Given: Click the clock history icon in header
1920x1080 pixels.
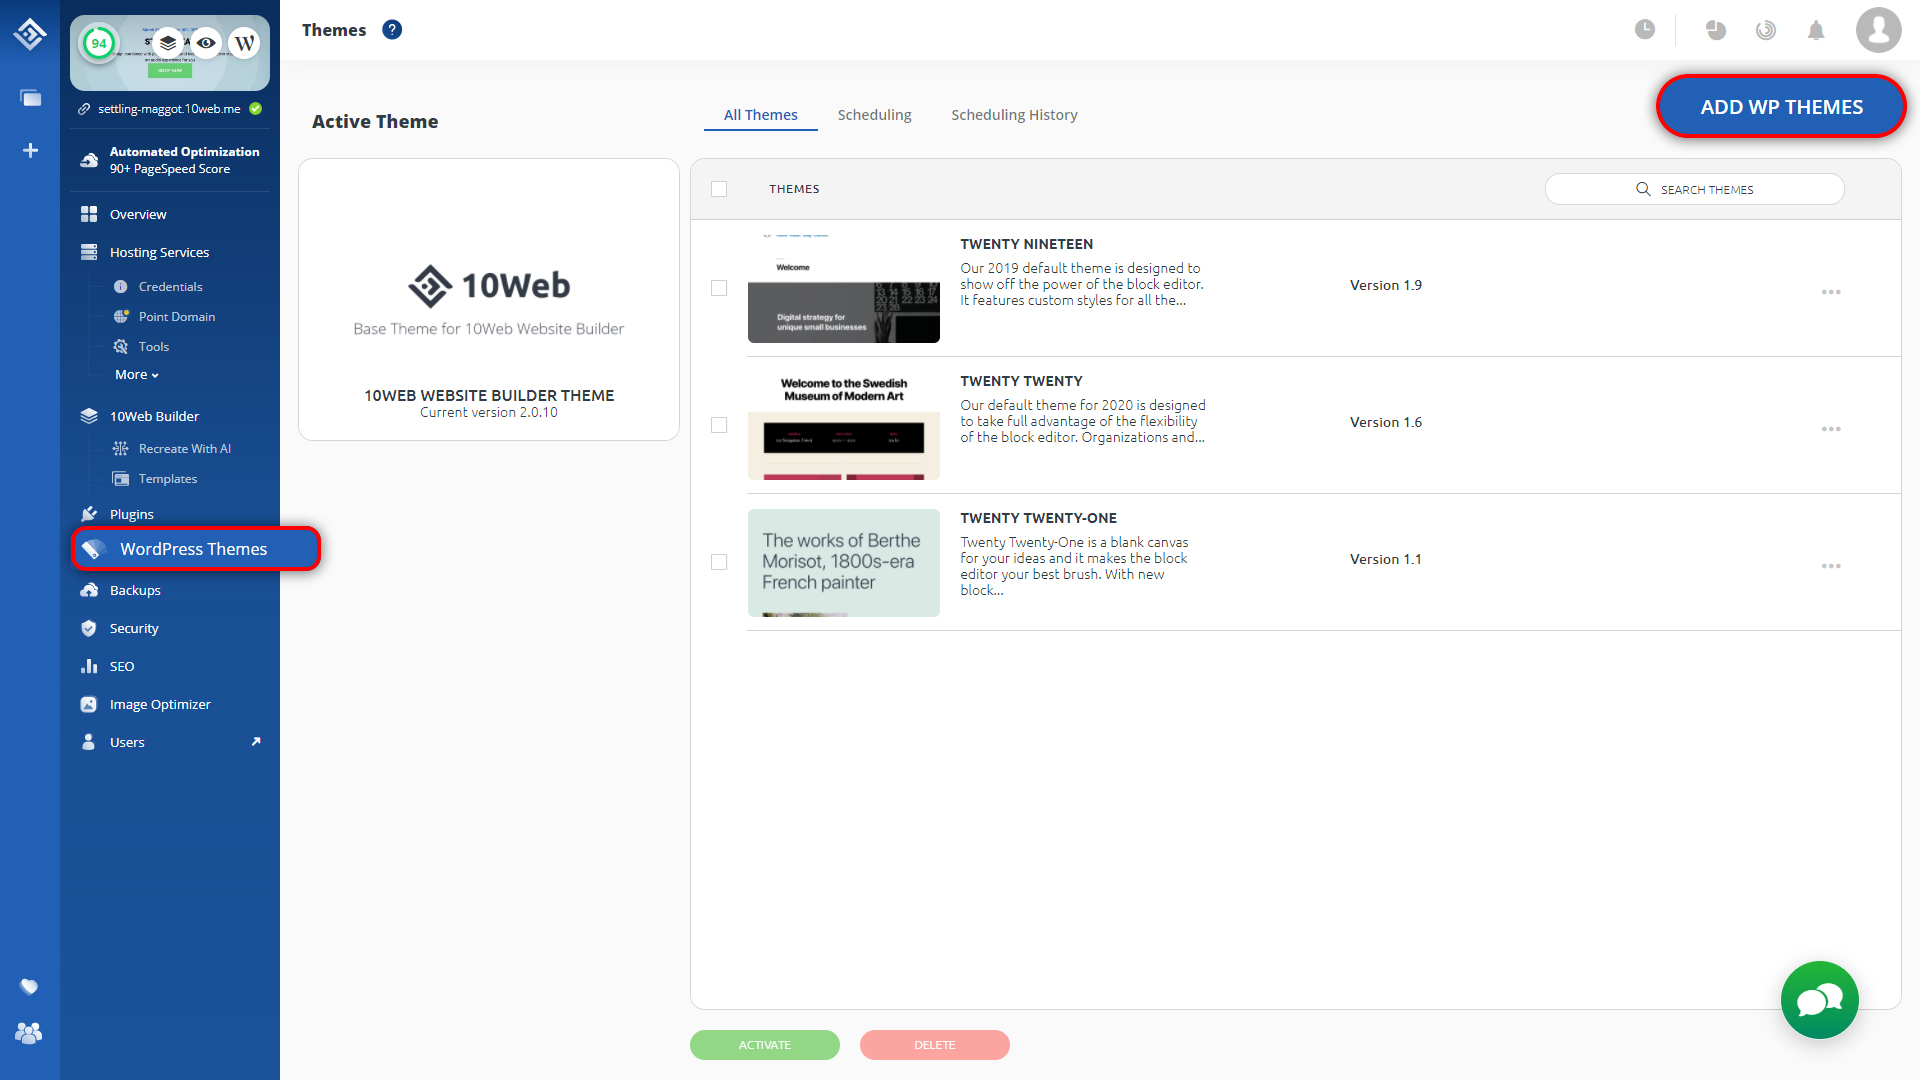Looking at the screenshot, I should [x=1645, y=30].
